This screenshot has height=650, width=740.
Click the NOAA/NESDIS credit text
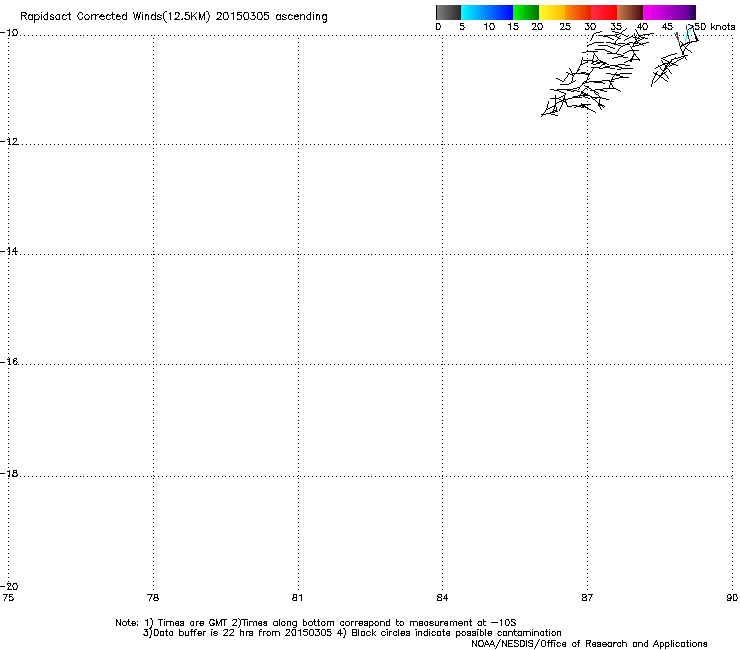tap(589, 644)
